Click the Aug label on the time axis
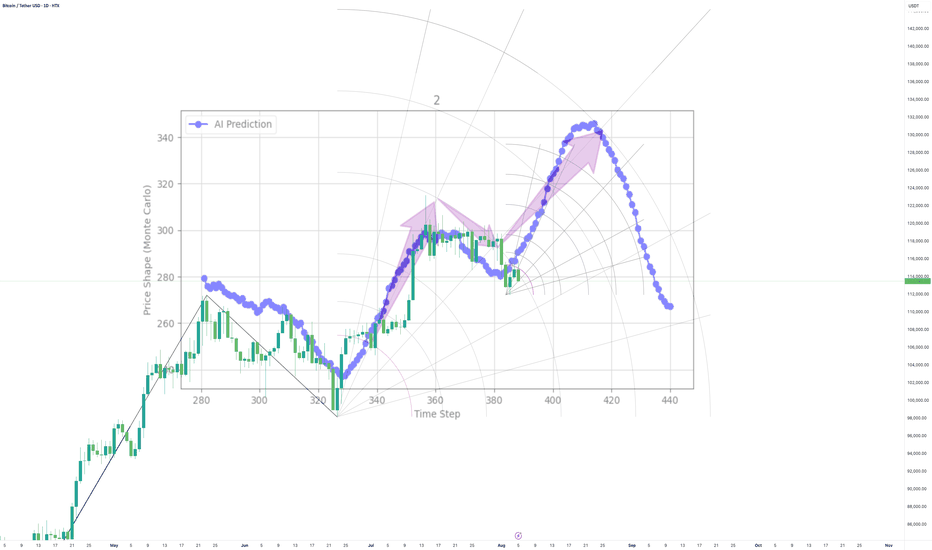The image size is (932, 550). [501, 545]
